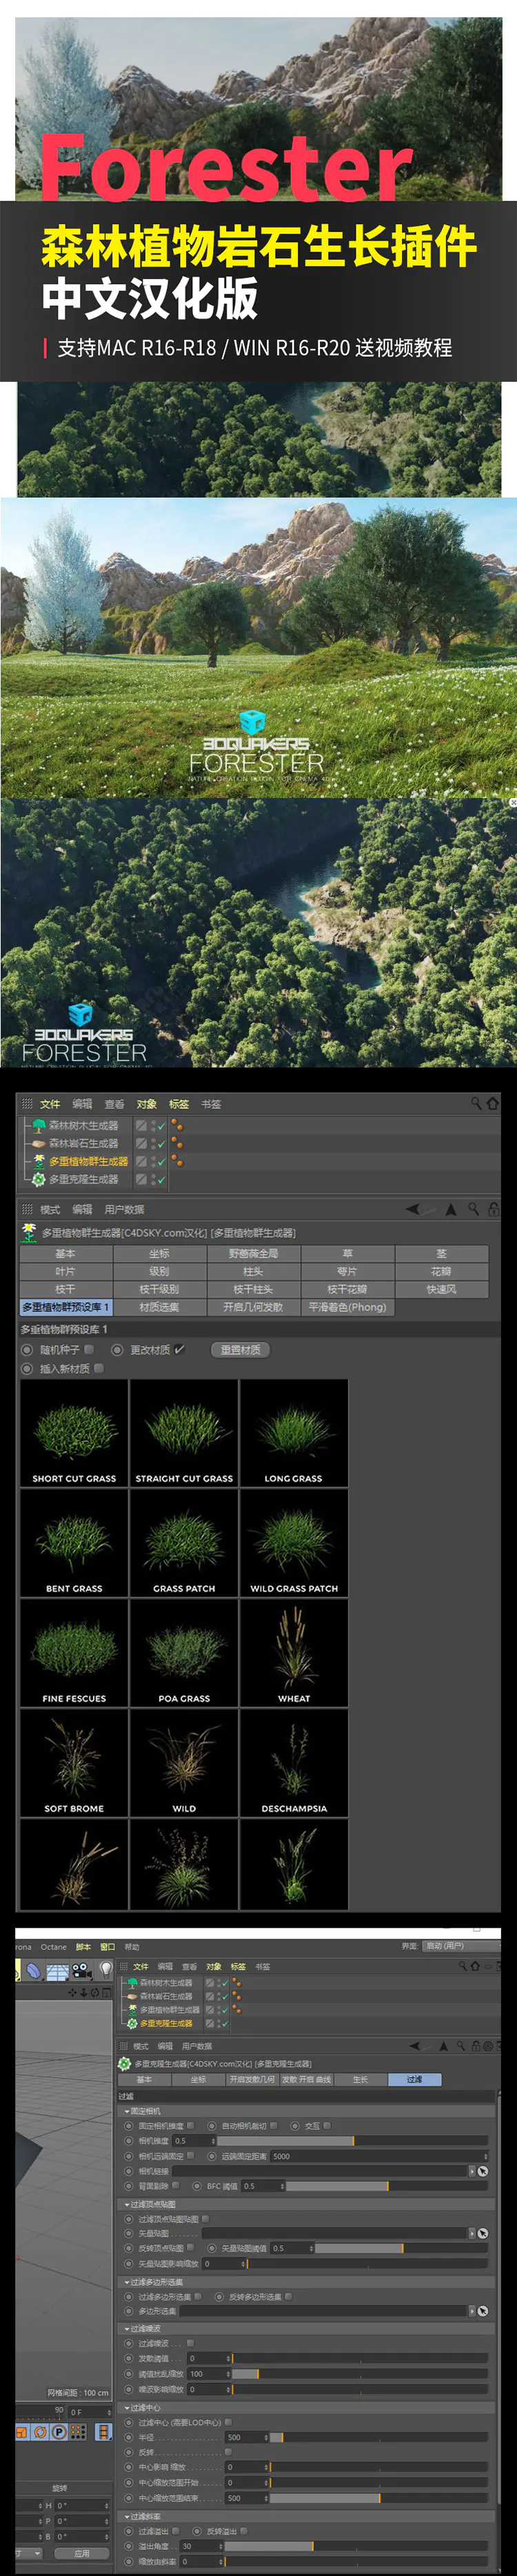Collapse the 过滤多边形选集 section
517x2576 pixels.
pos(126,2282)
